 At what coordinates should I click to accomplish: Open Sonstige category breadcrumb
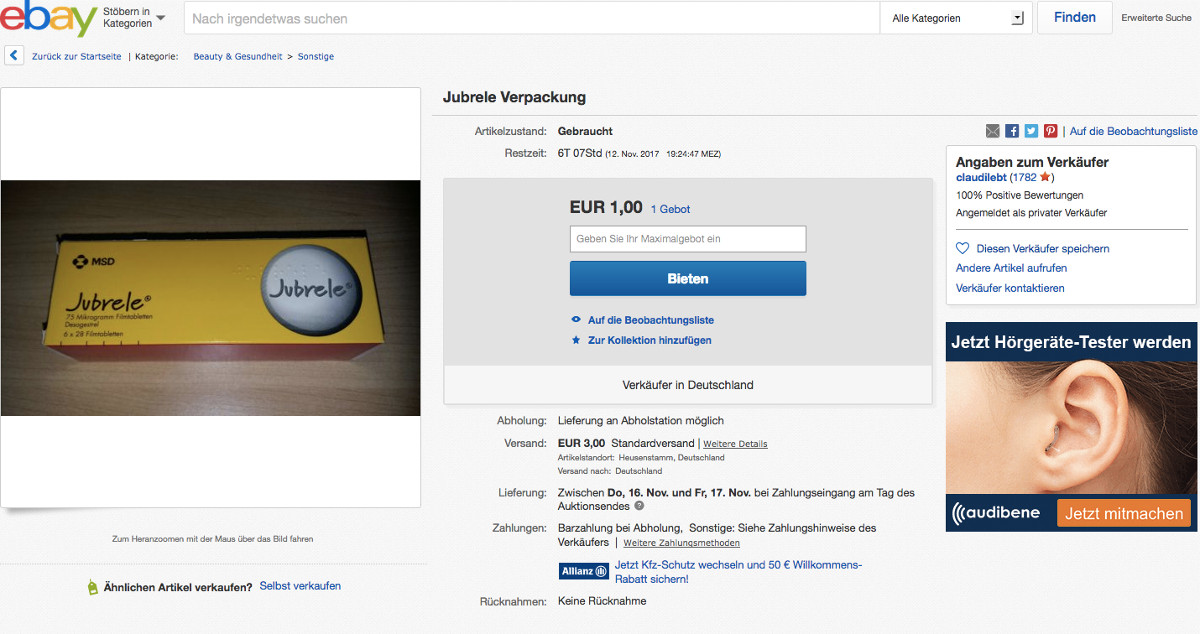[x=316, y=57]
